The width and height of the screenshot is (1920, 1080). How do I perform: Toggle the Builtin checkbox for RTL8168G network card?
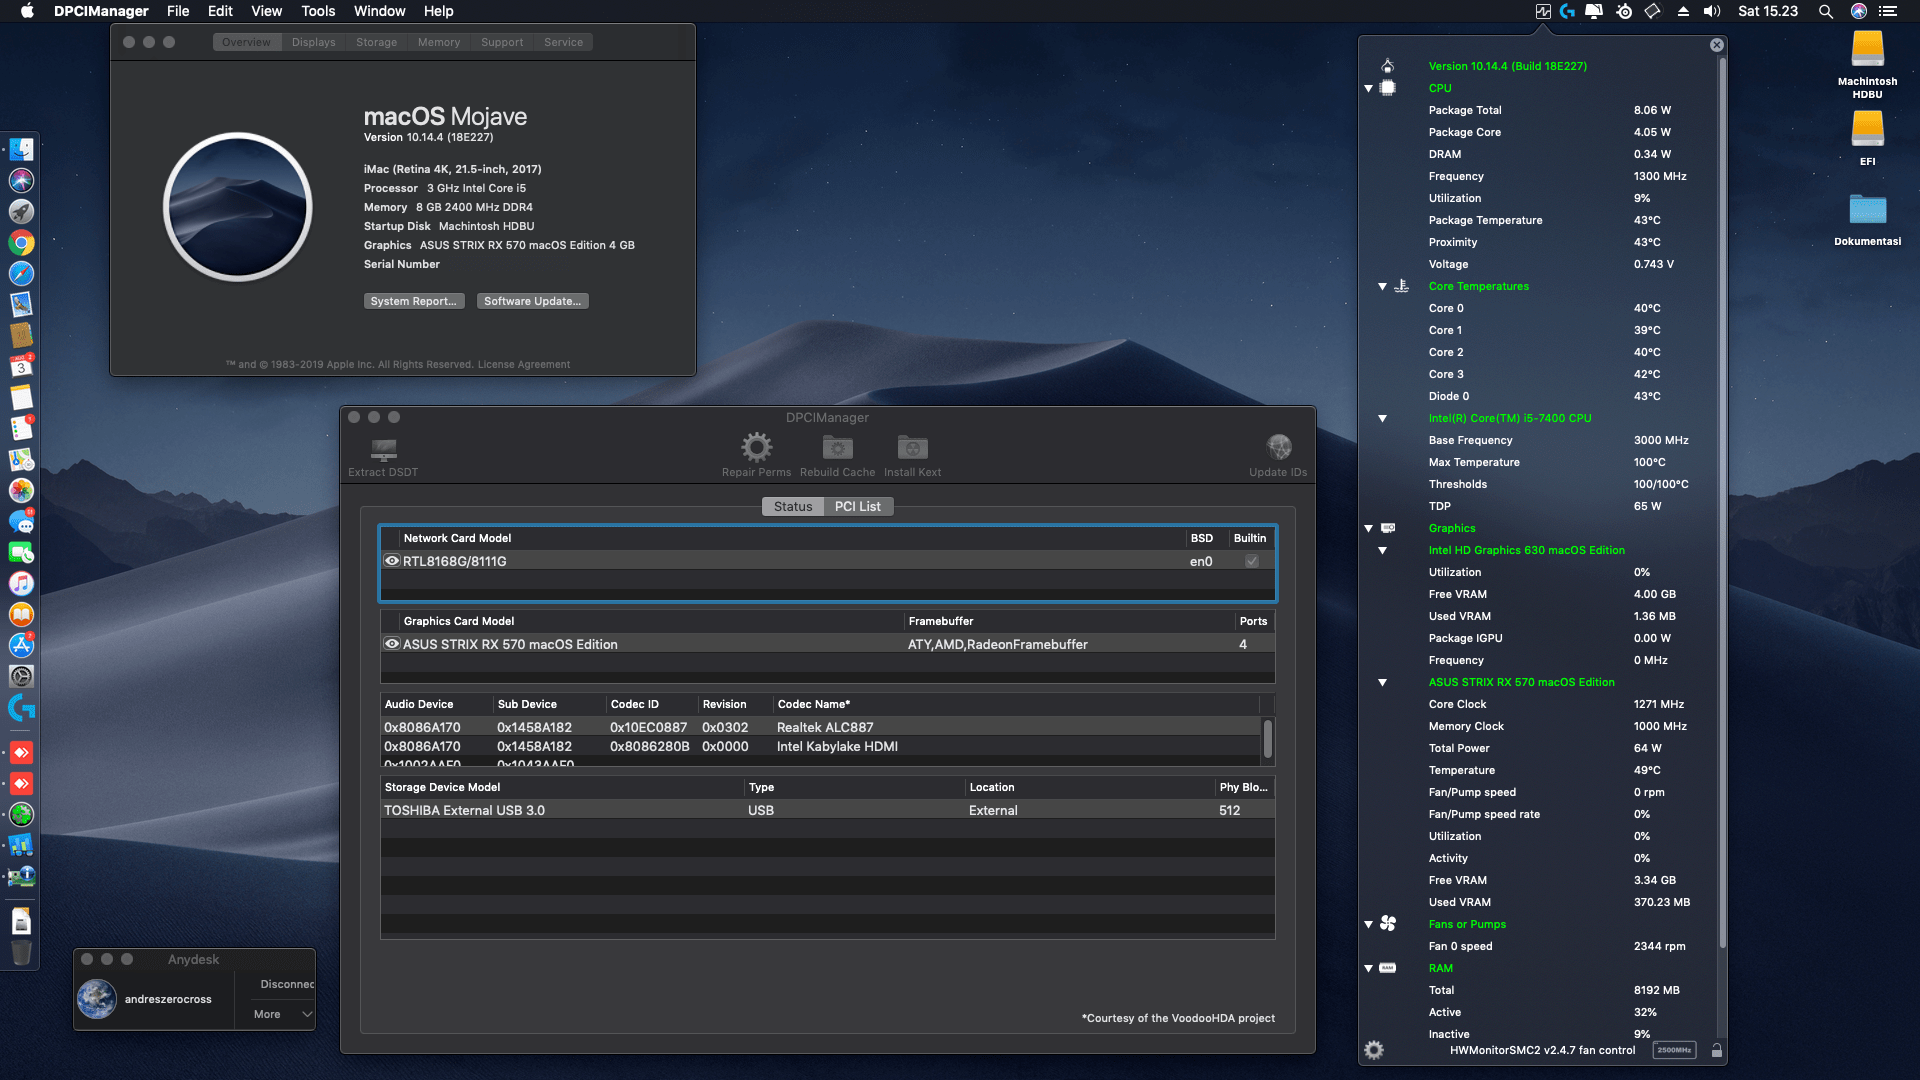pyautogui.click(x=1251, y=561)
